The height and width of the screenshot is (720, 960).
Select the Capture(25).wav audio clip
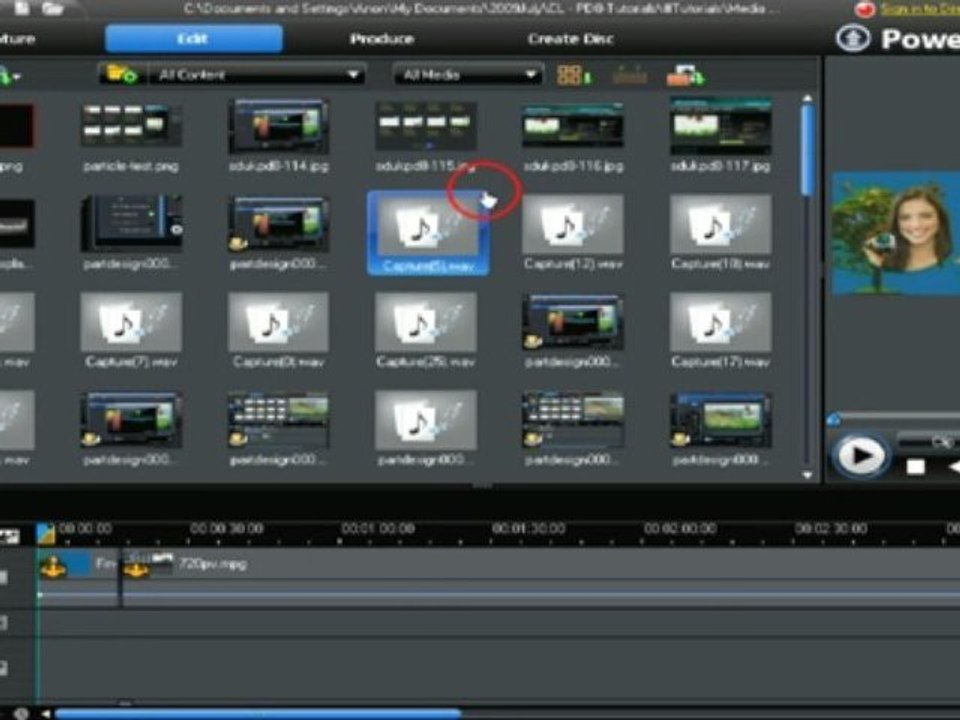(x=426, y=322)
